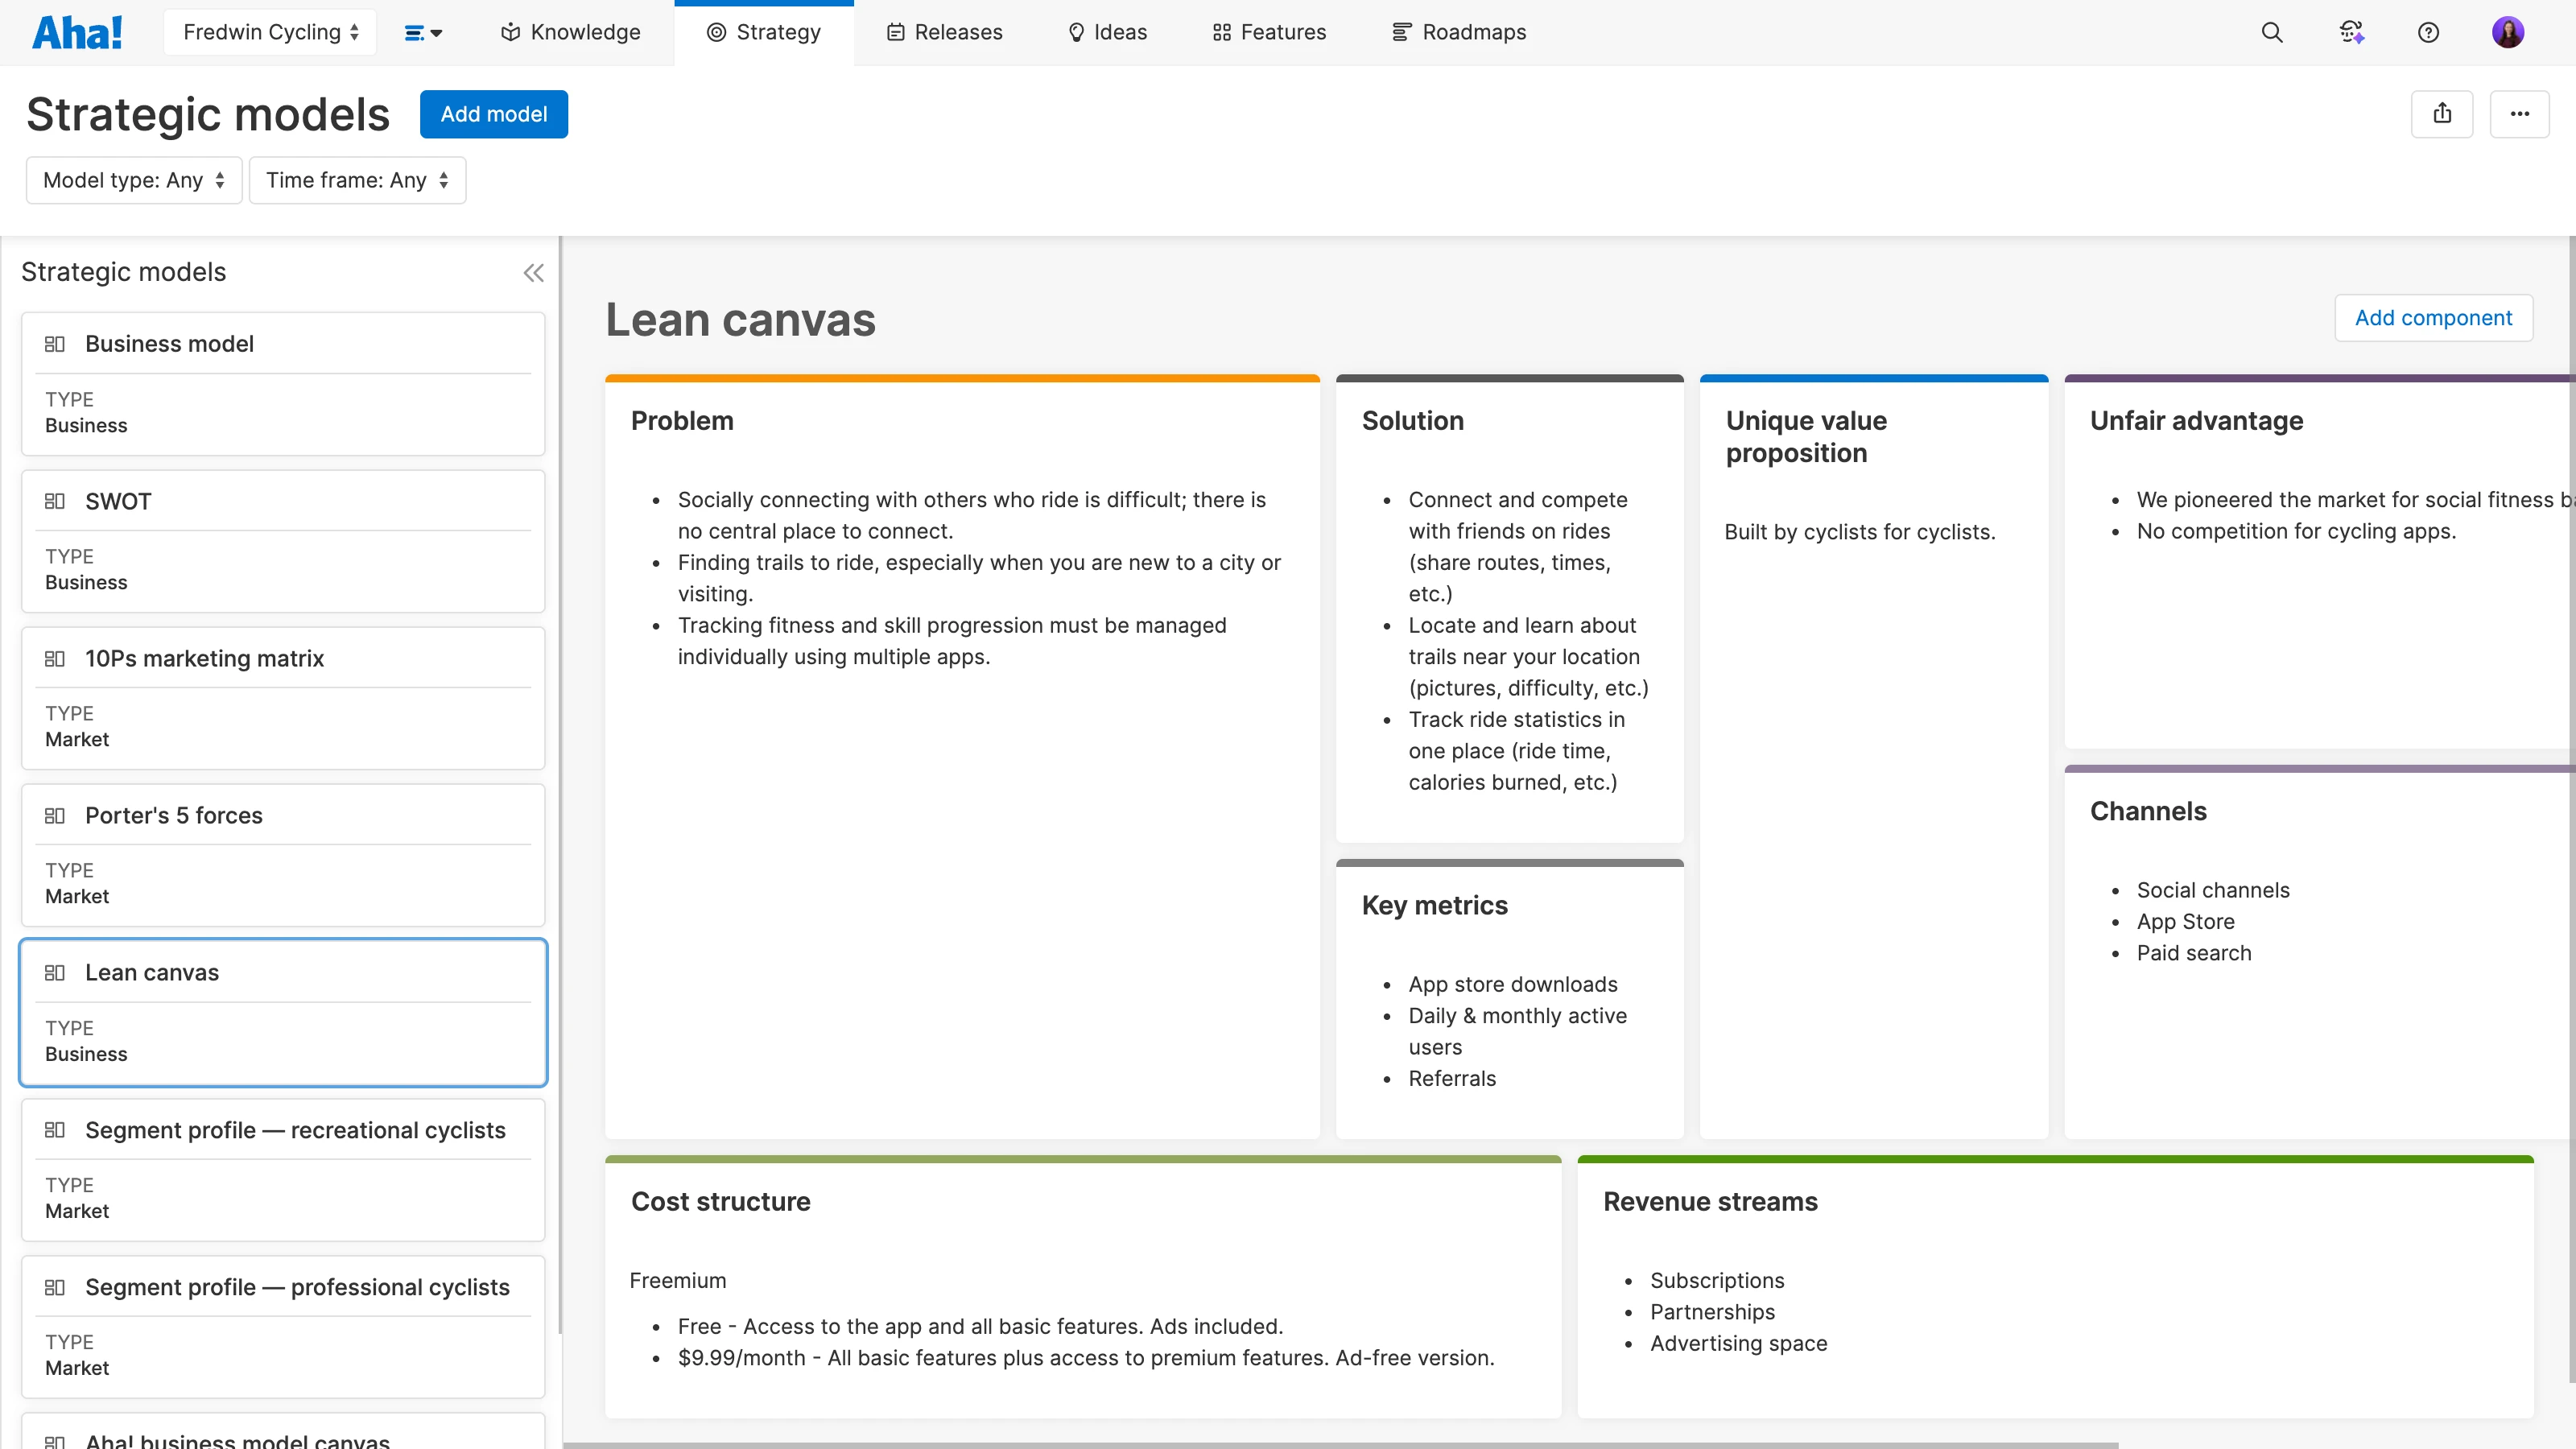2576x1449 pixels.
Task: Click the Channels component heading
Action: coord(2148,812)
